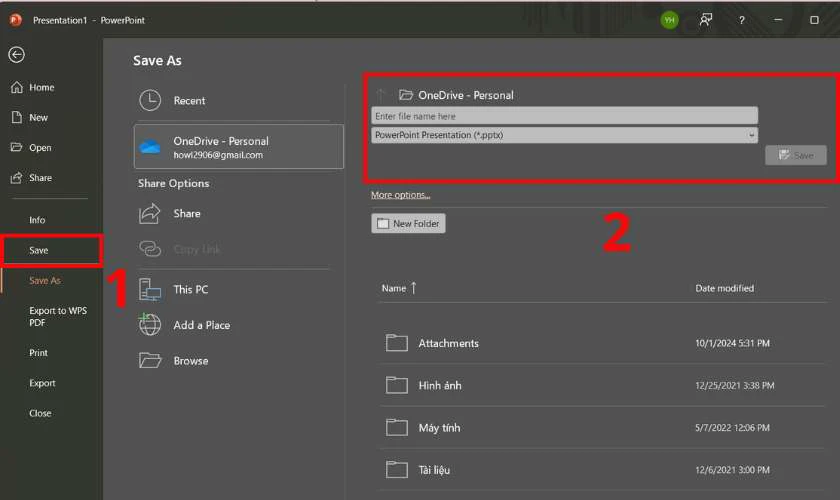Viewport: 840px width, 500px height.
Task: Click the Help question mark icon
Action: pyautogui.click(x=741, y=20)
